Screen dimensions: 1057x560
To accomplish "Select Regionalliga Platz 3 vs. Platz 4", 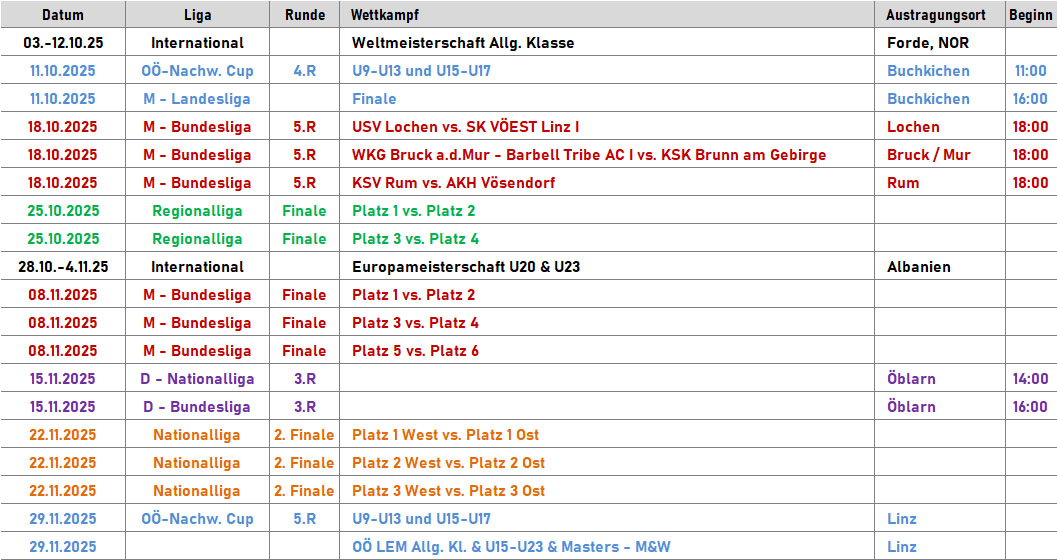I will click(x=415, y=239).
